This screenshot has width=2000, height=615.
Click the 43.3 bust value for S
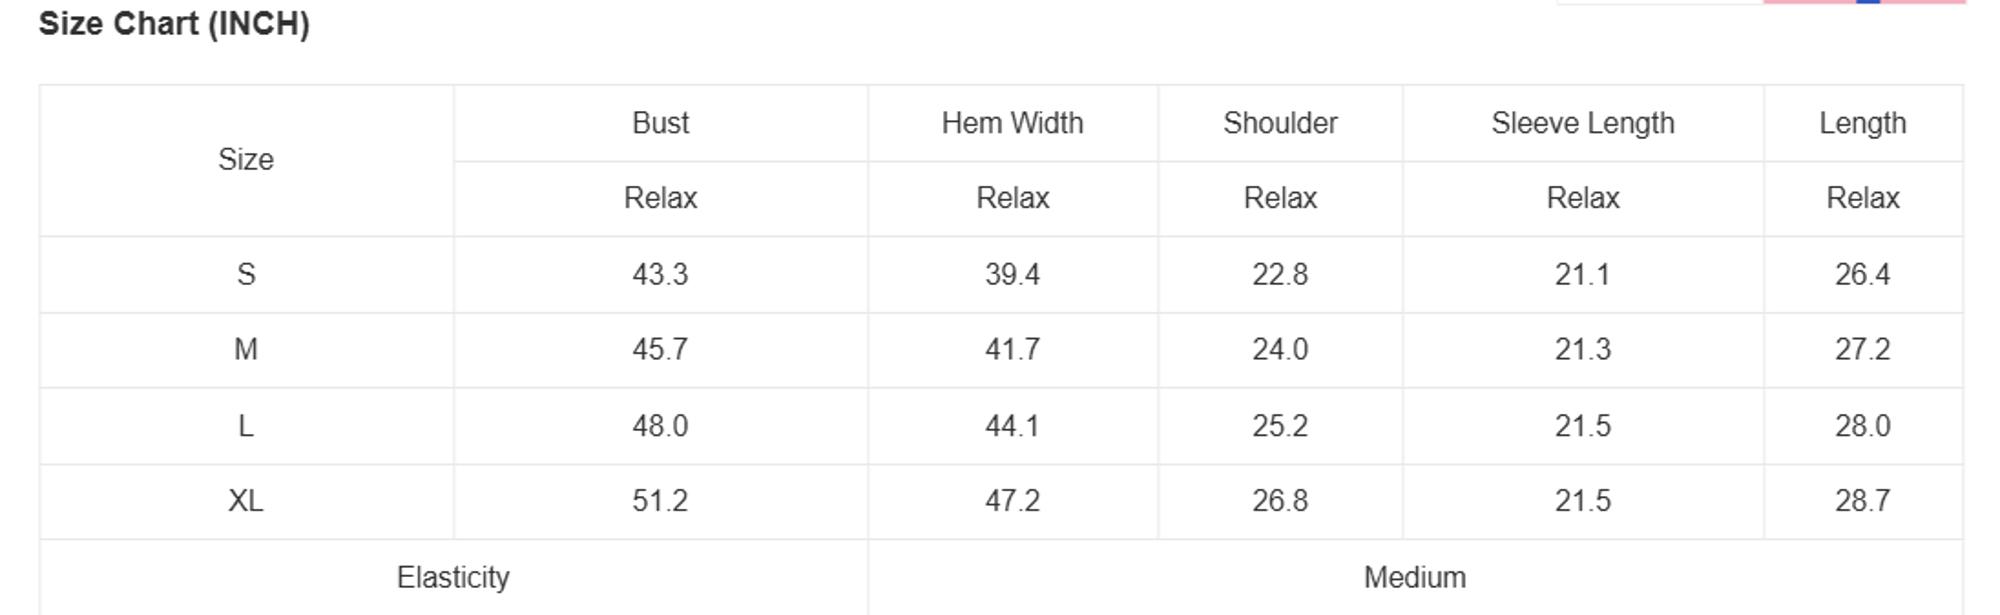tap(660, 274)
